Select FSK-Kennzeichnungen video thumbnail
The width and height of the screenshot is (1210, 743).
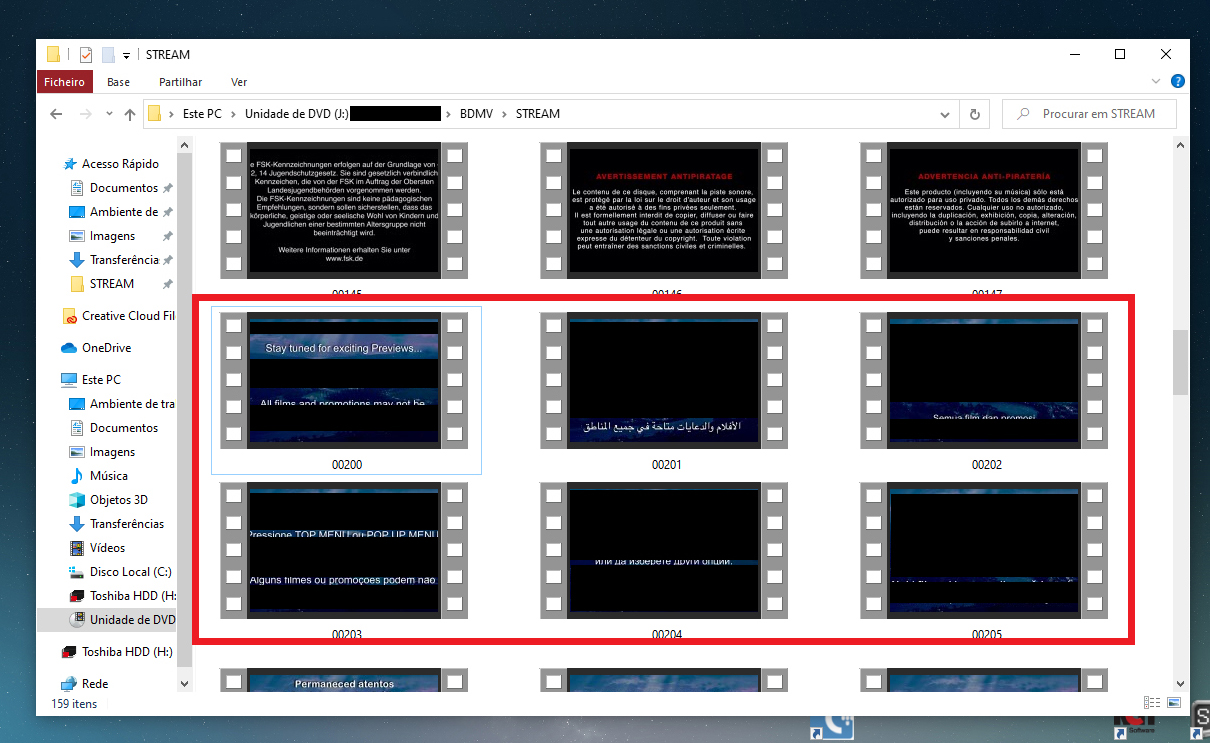[345, 210]
